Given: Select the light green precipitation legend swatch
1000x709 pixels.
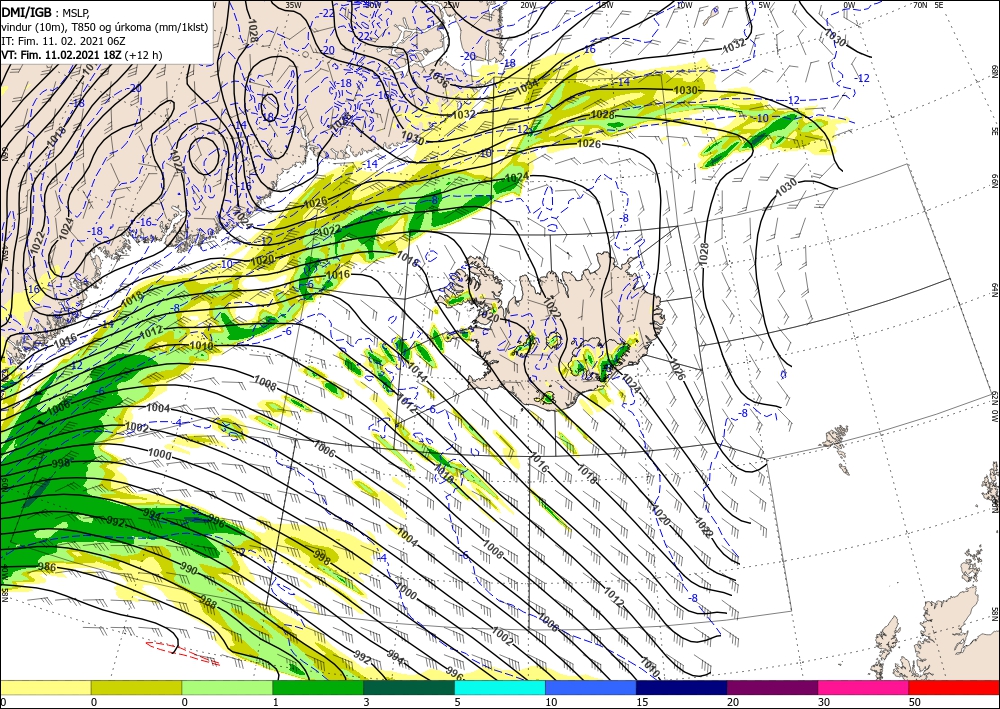Looking at the screenshot, I should pos(227,688).
